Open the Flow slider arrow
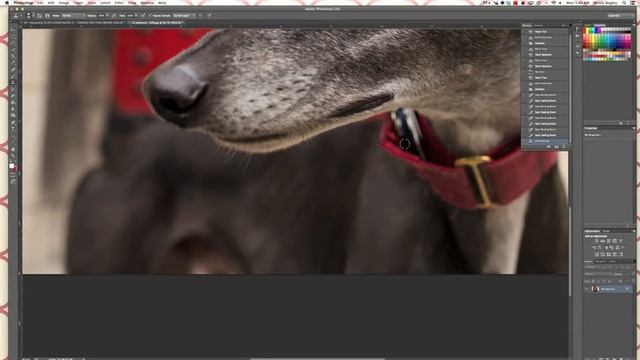This screenshot has height=360, width=640. click(x=136, y=16)
